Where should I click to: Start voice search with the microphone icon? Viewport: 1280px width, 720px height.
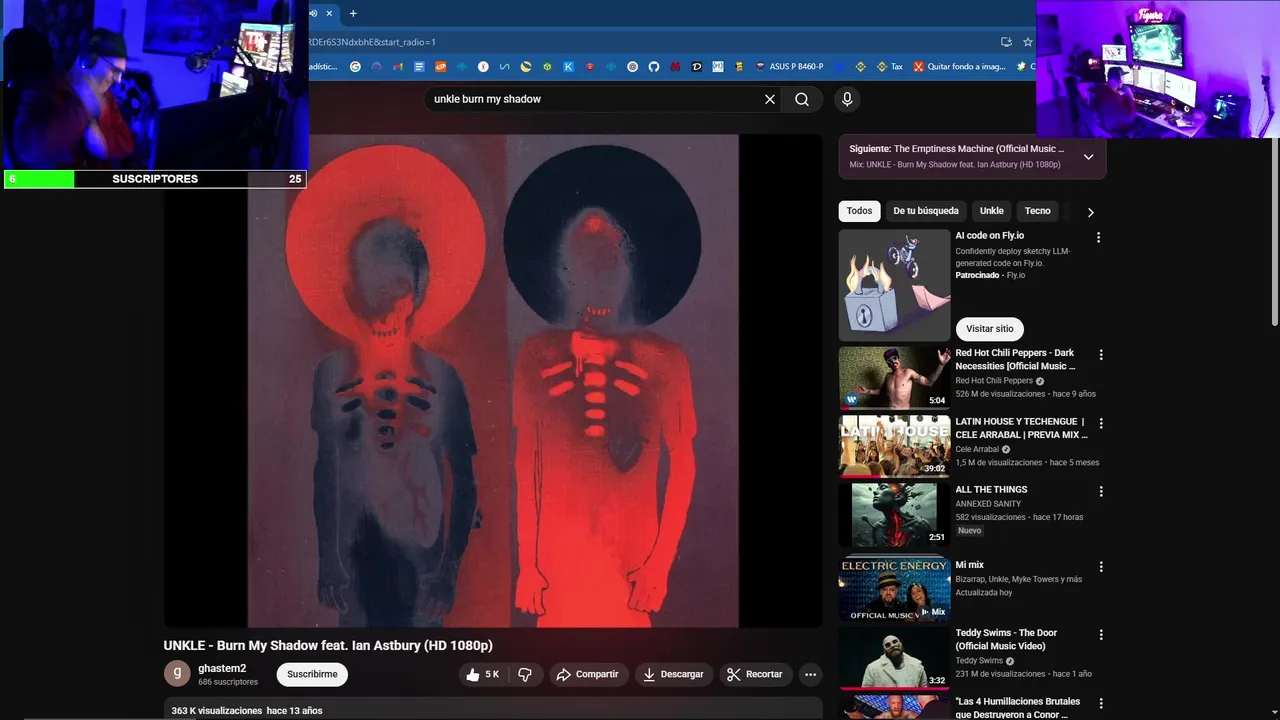pos(847,99)
